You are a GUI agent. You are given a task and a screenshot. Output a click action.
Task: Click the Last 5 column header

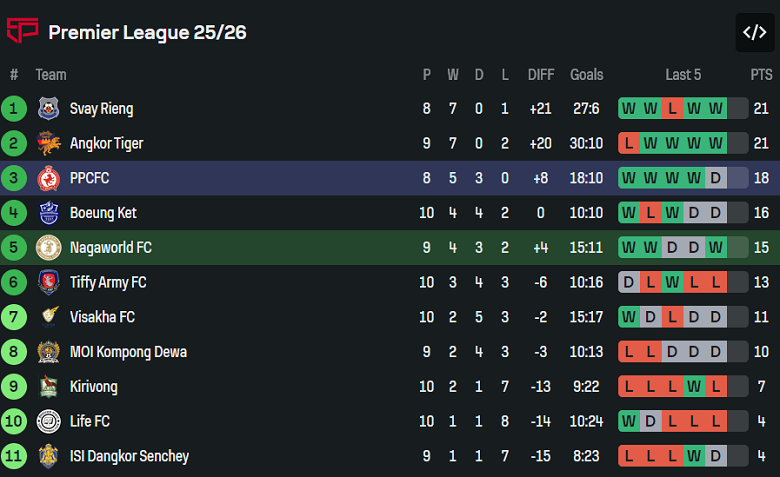[x=683, y=75]
